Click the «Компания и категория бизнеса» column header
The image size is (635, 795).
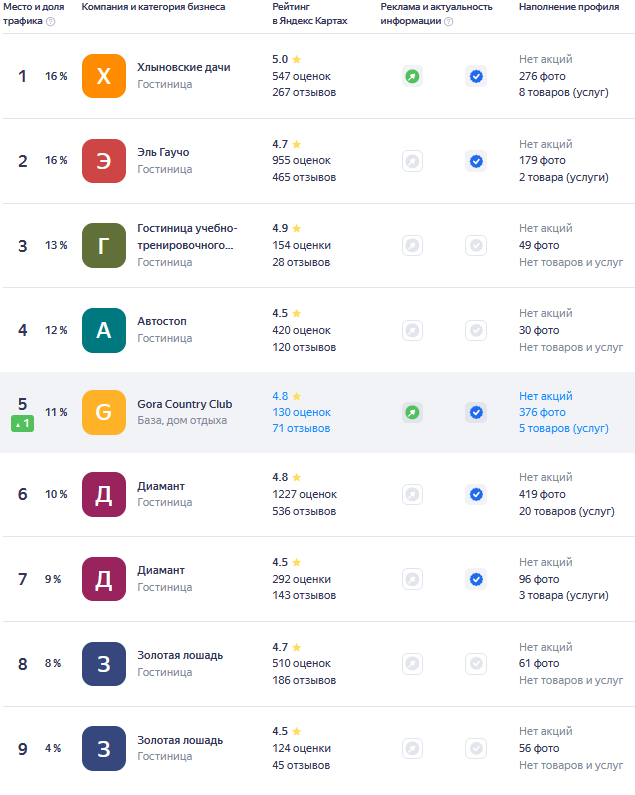click(x=153, y=7)
